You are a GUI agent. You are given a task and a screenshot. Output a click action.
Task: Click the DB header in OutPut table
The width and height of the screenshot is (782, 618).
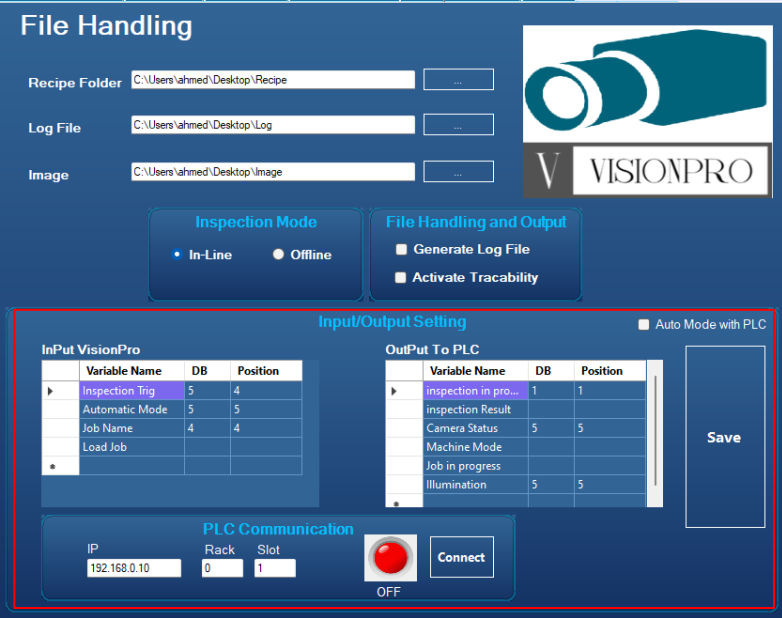point(551,371)
